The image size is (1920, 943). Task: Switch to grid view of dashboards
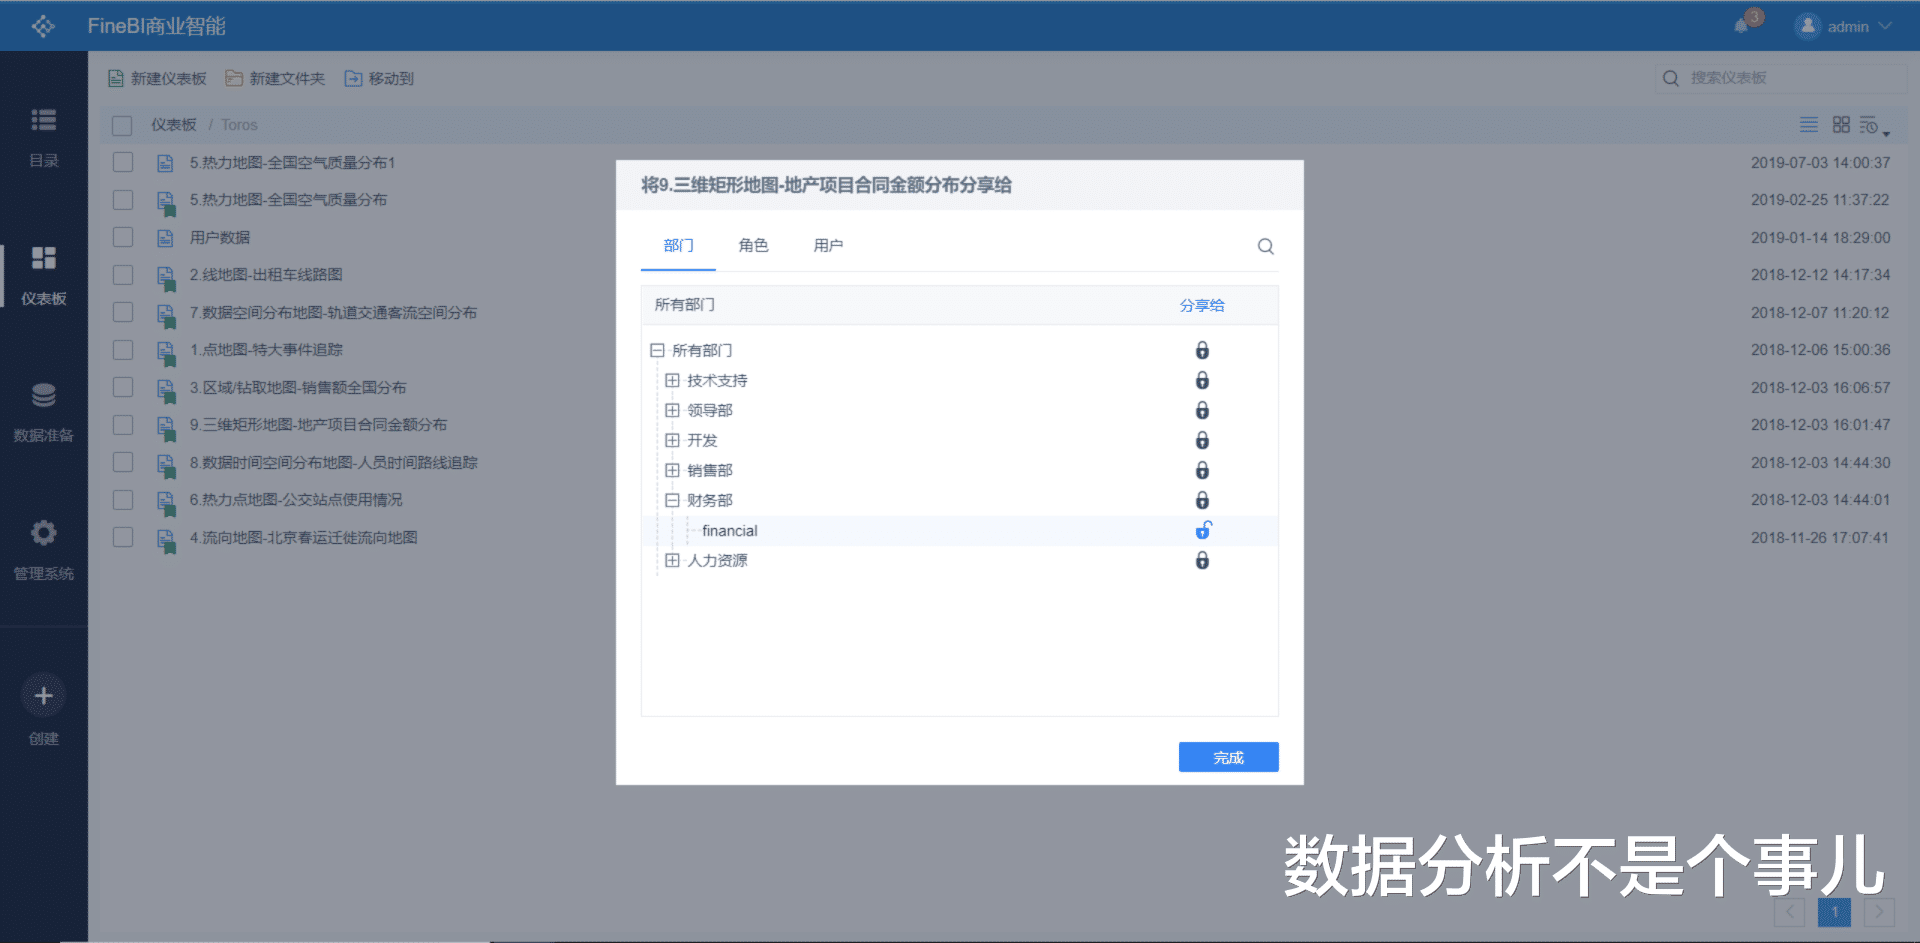point(1840,124)
